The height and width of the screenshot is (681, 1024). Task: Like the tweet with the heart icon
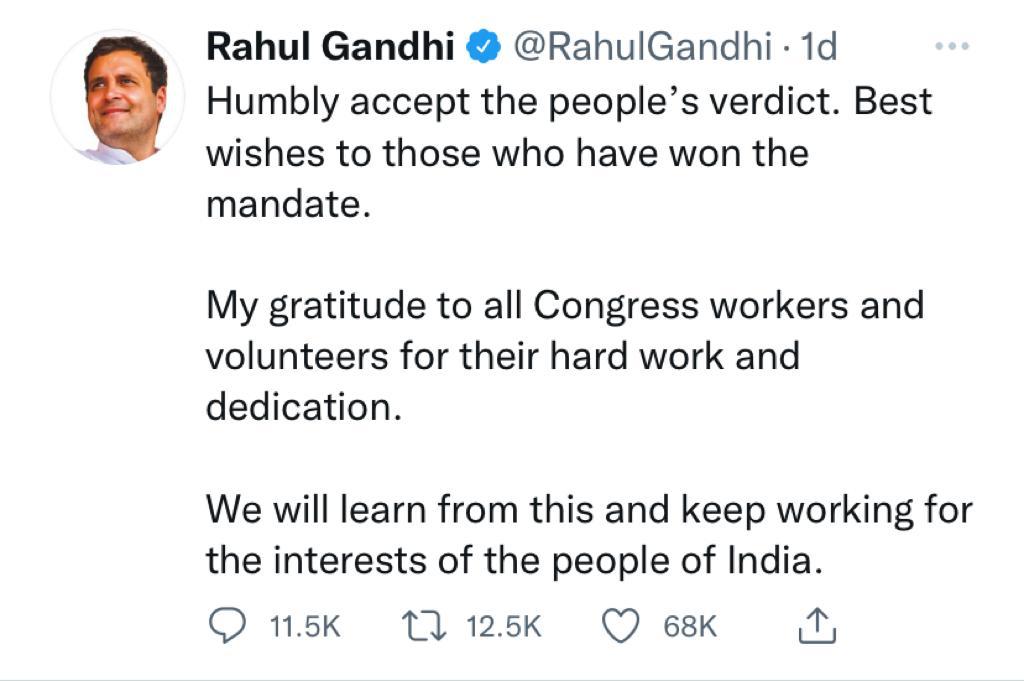tap(620, 626)
